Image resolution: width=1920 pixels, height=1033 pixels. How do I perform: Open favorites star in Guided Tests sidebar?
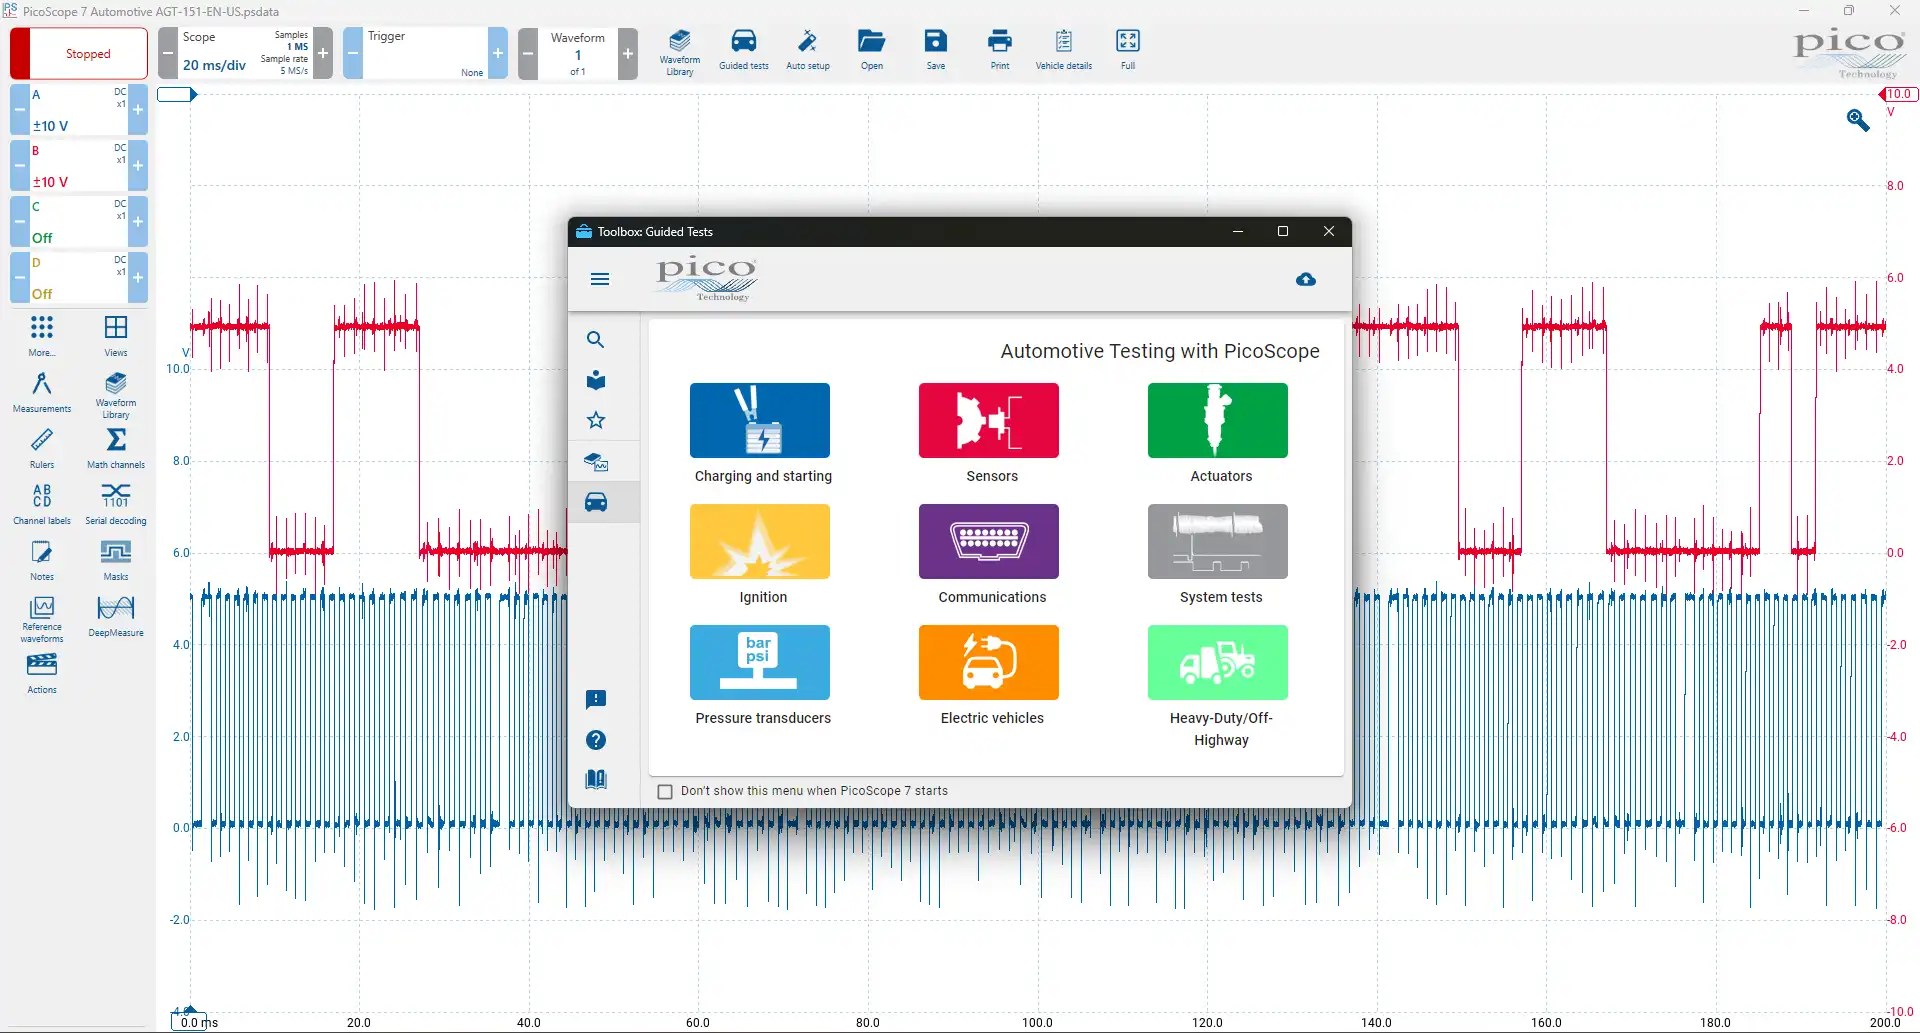tap(596, 420)
